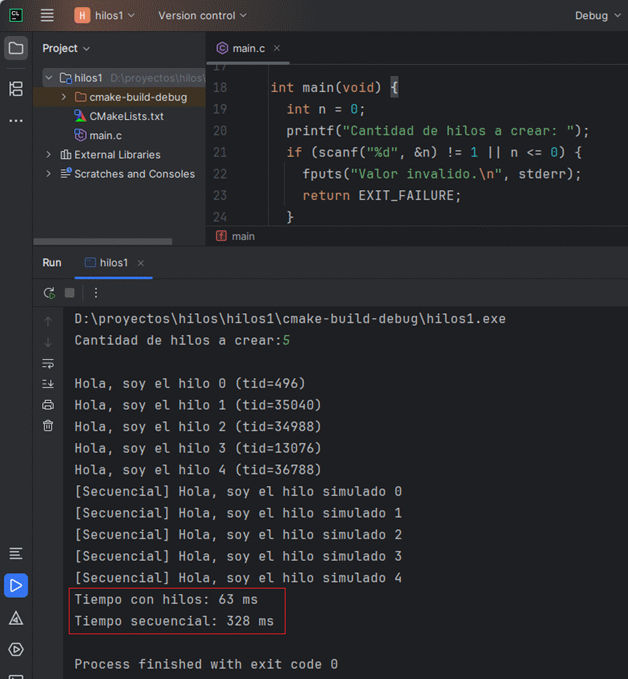Select the hilos1 run tab
The width and height of the screenshot is (628, 679).
[x=113, y=263]
